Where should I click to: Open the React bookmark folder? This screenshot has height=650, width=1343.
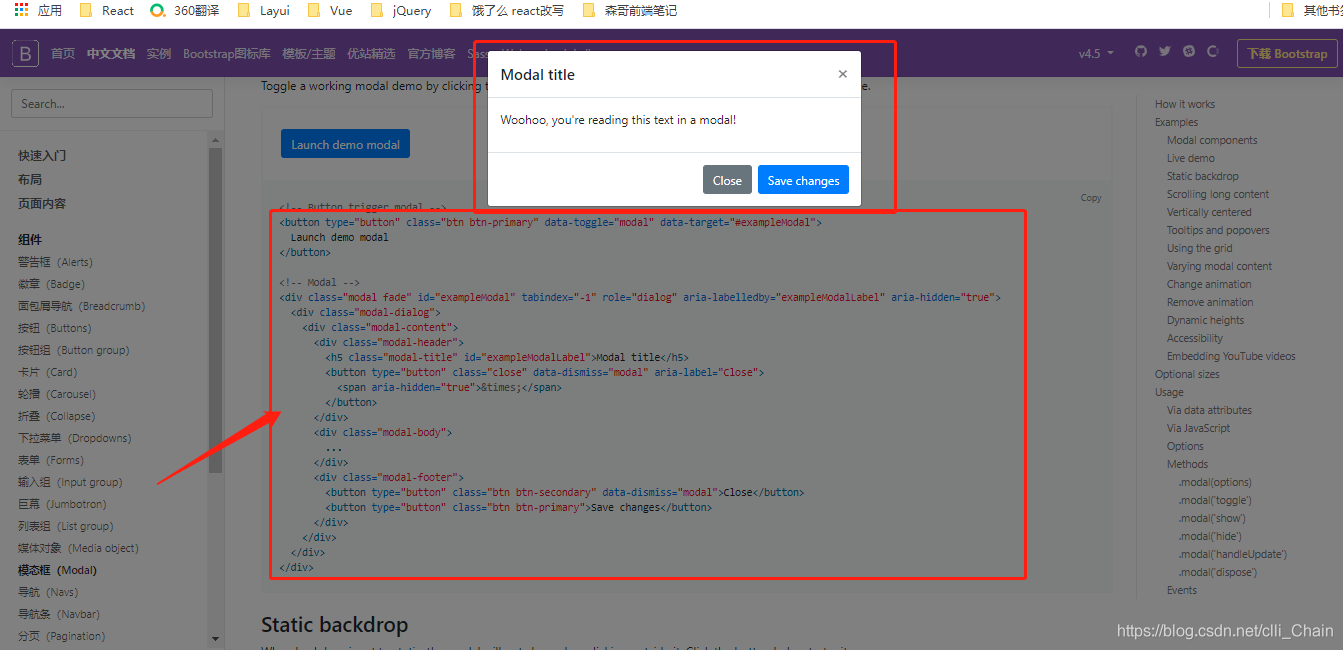[x=106, y=10]
